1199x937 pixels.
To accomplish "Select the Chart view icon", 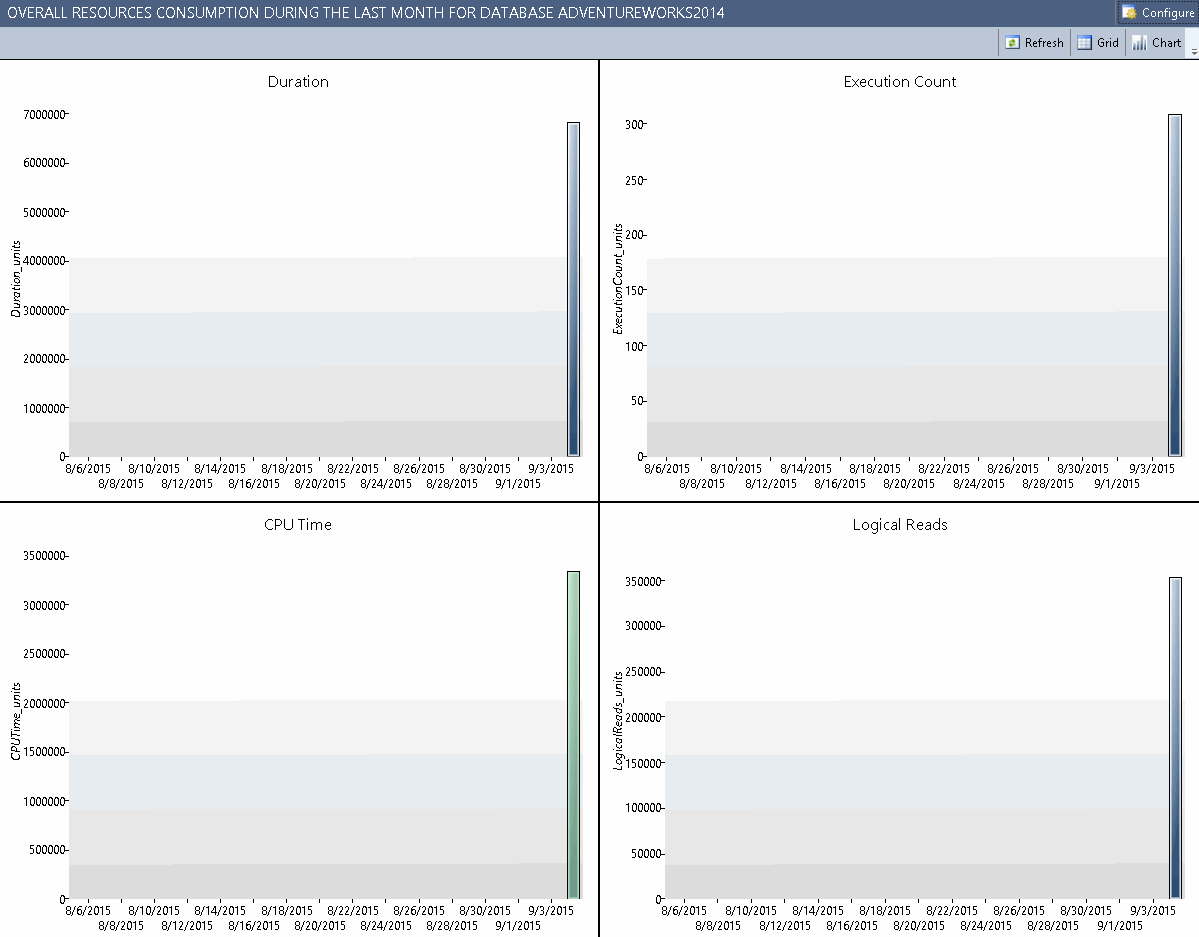I will pos(1140,42).
